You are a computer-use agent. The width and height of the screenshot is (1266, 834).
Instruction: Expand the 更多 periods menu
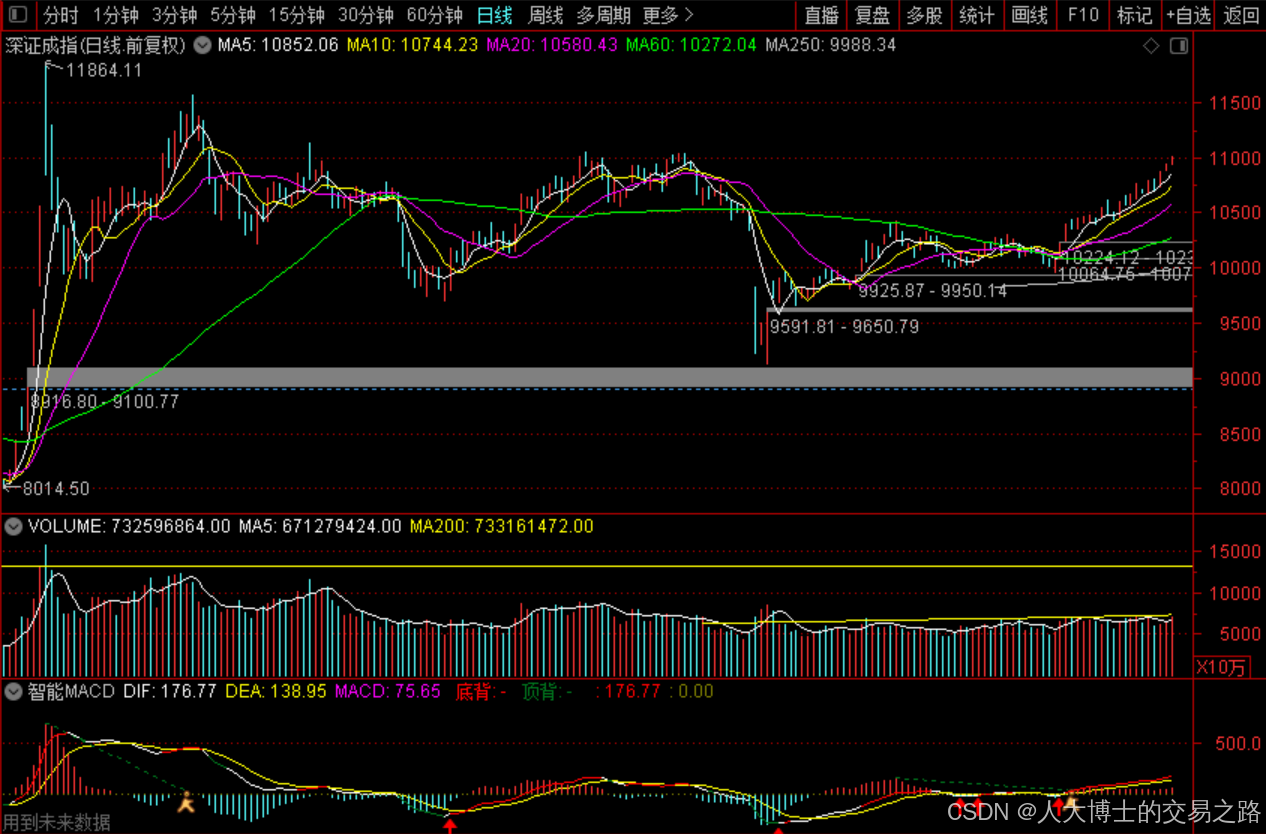click(667, 15)
